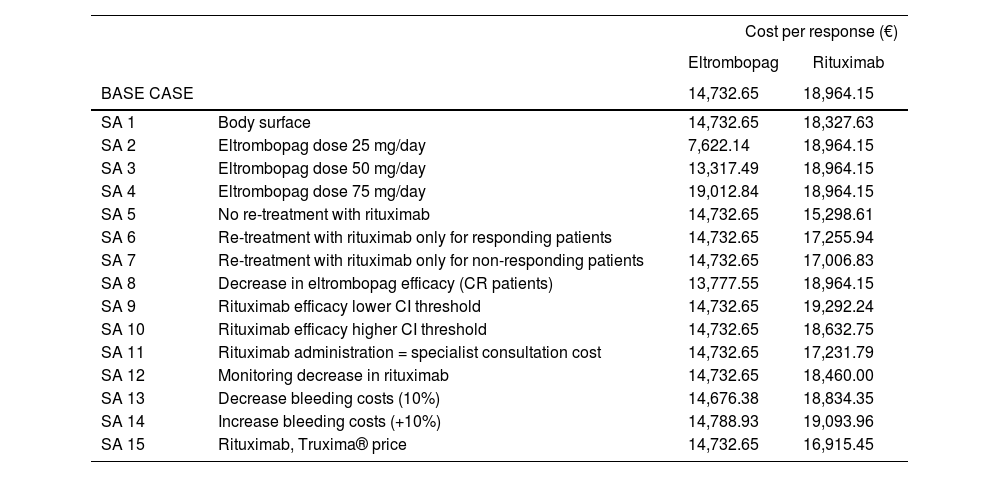
Task: Click "Eltrombopag dose 50 mg/day" text
Action: (x=321, y=169)
